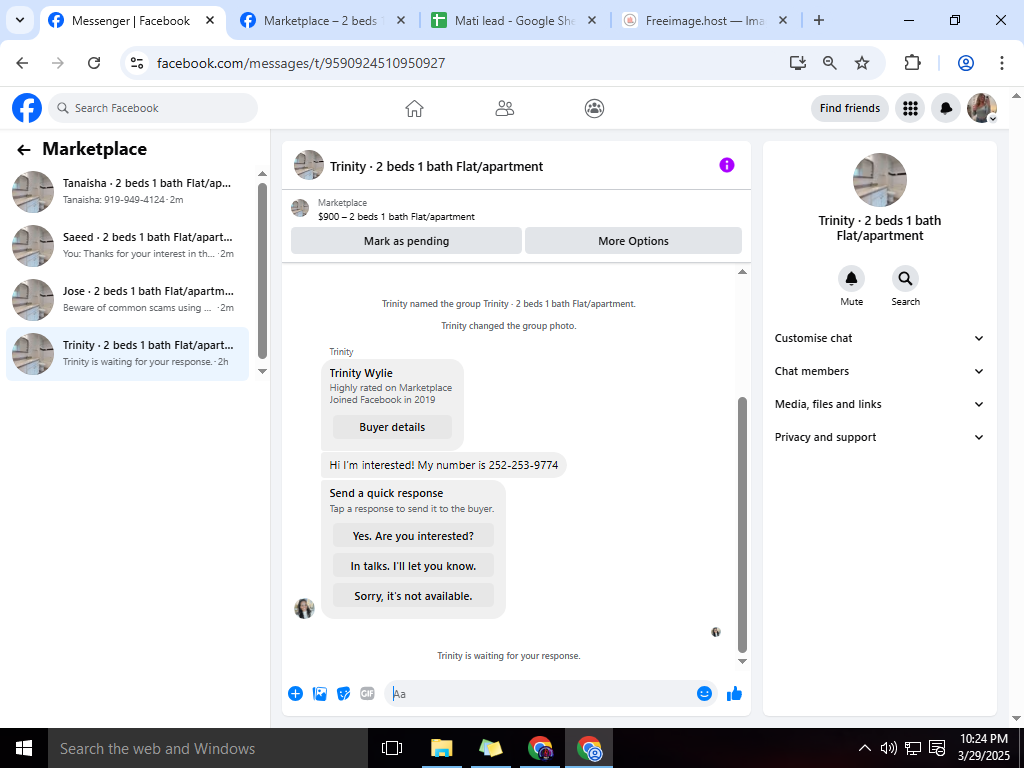Open File Explorer from taskbar
Viewport: 1024px width, 768px height.
tap(441, 748)
